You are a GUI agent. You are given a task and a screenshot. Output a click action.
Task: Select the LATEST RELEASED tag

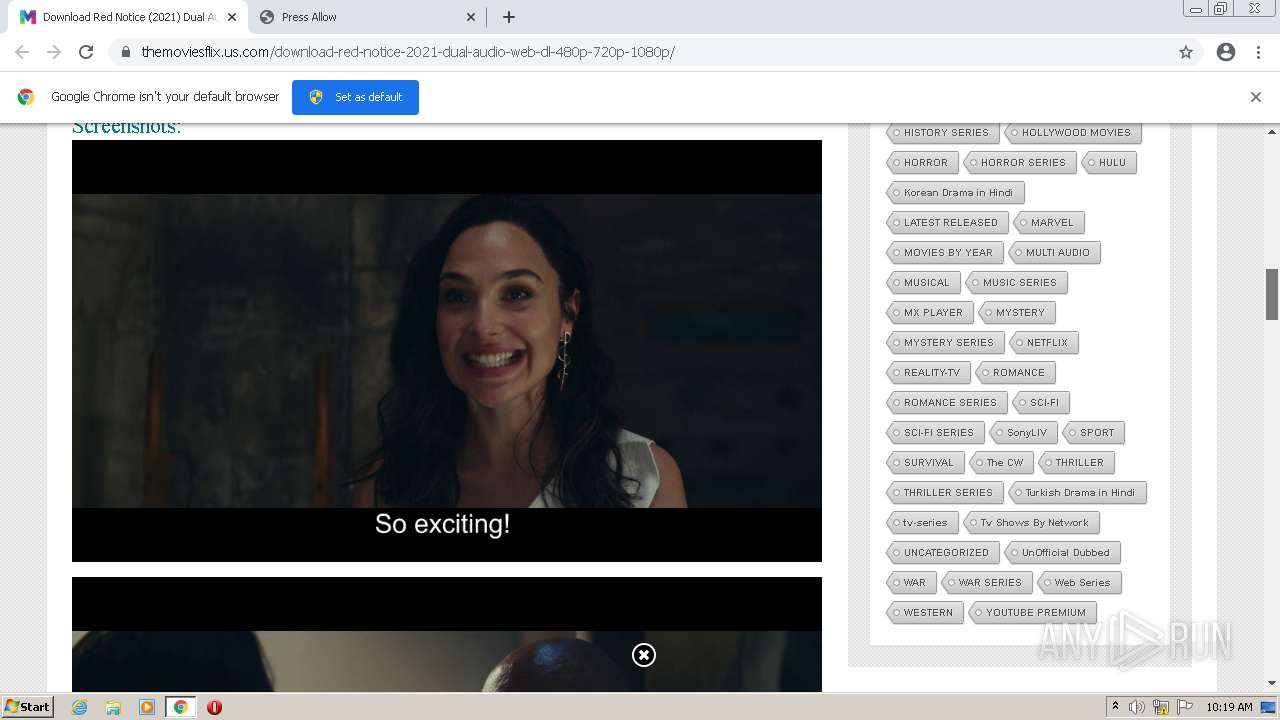[x=947, y=222]
